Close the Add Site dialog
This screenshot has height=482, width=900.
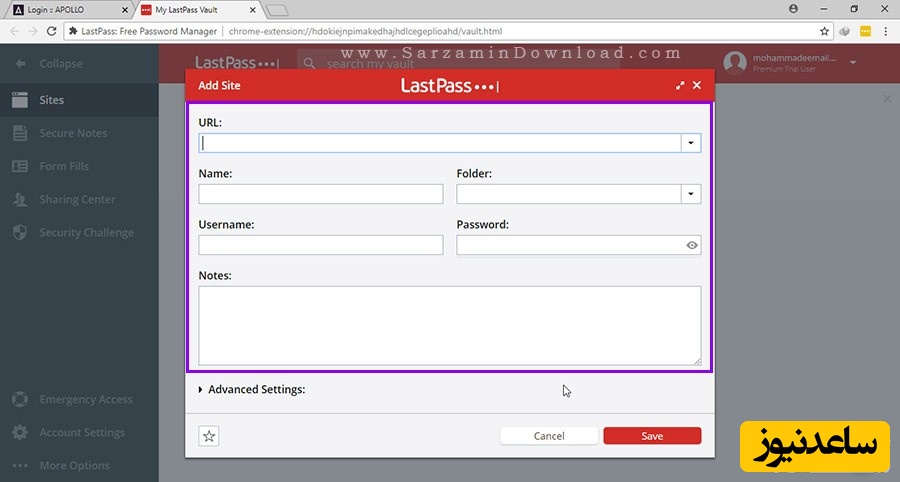697,86
